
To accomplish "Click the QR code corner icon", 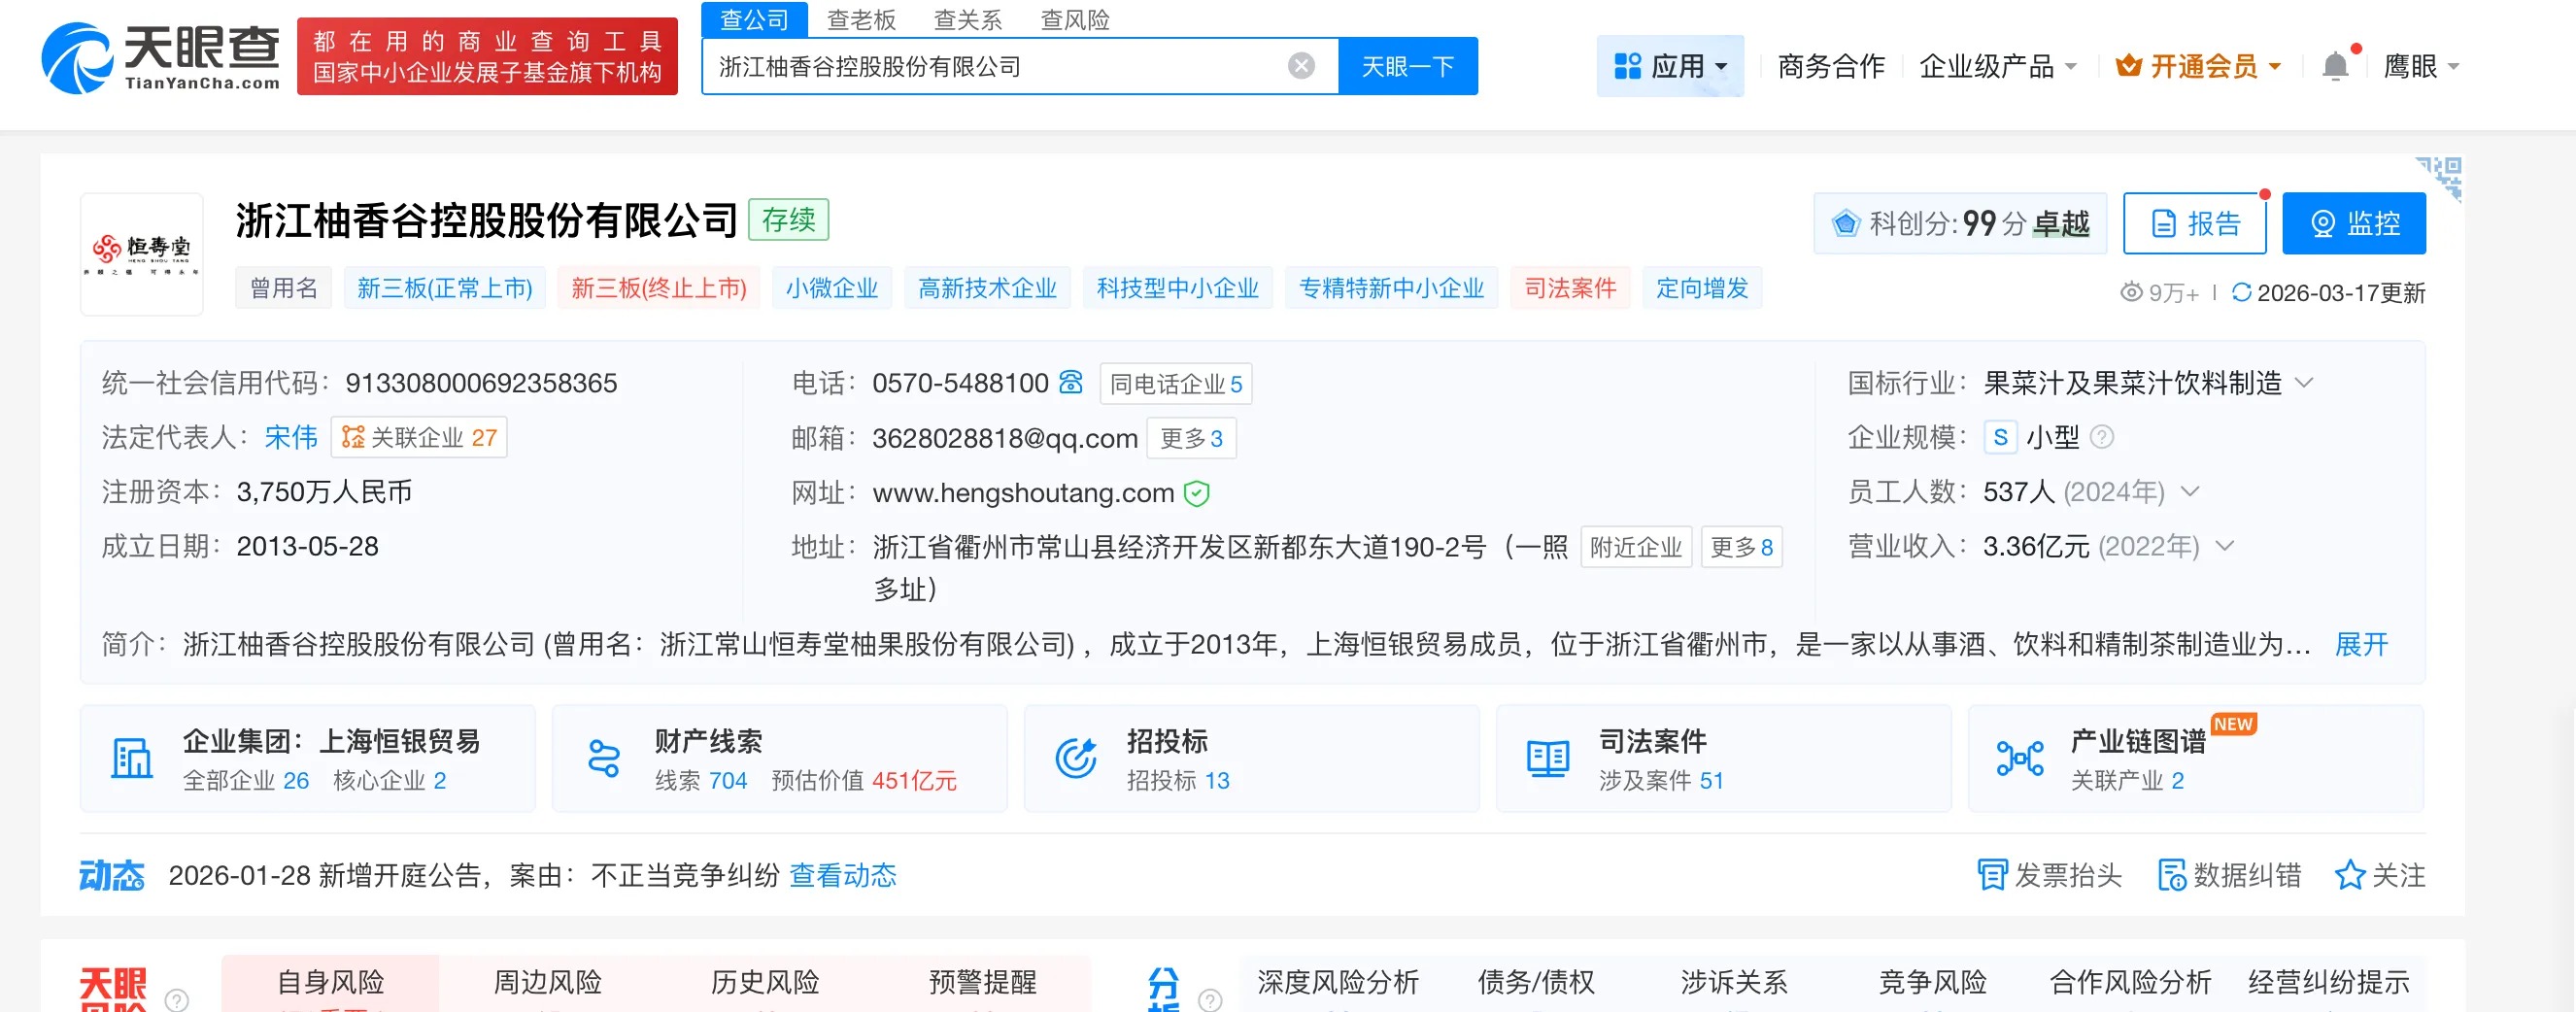I will 2439,177.
